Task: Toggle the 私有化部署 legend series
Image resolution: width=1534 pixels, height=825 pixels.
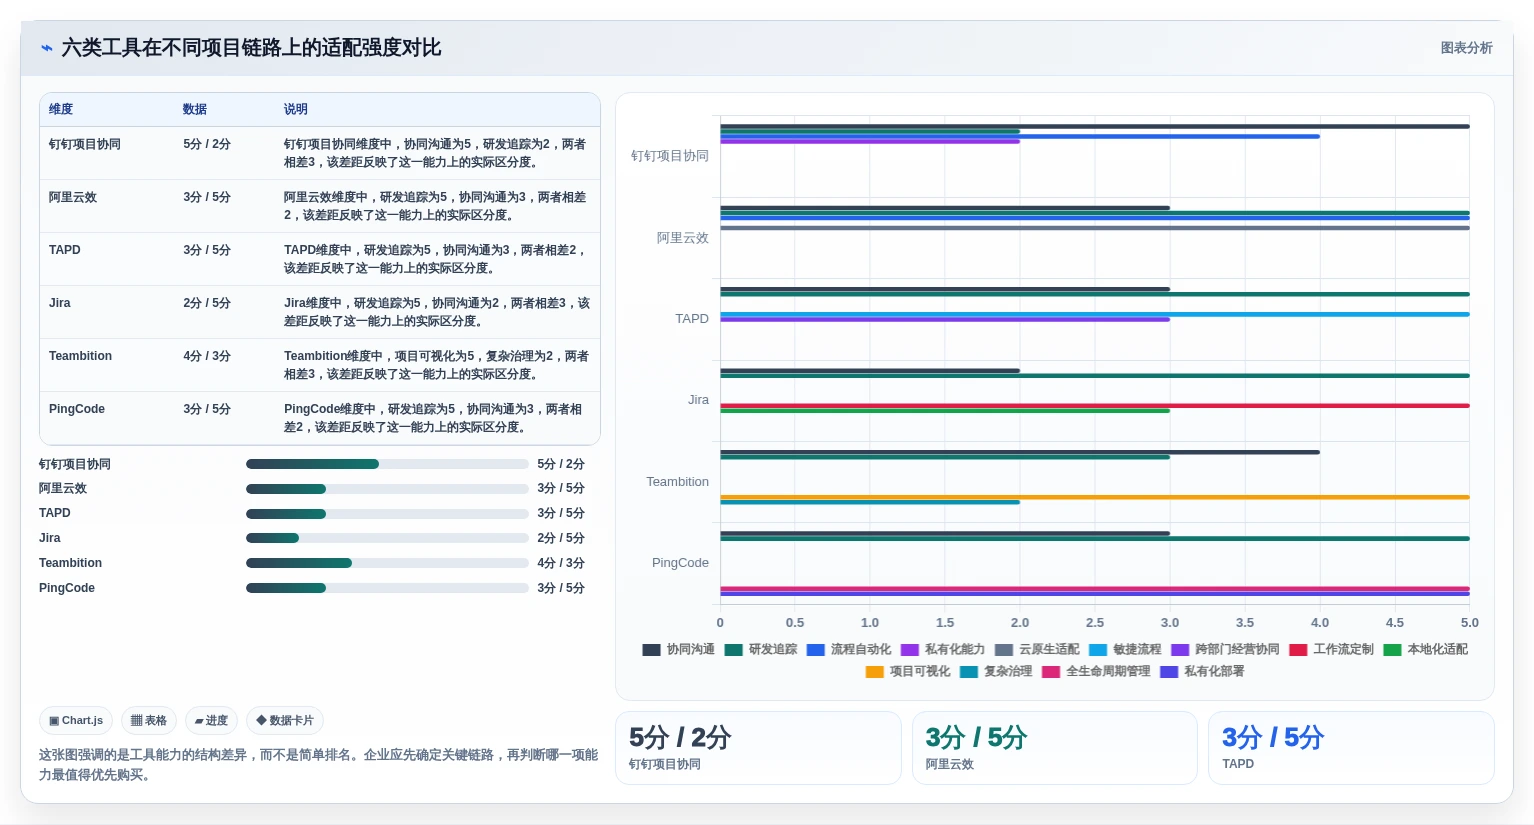Action: pos(1202,672)
